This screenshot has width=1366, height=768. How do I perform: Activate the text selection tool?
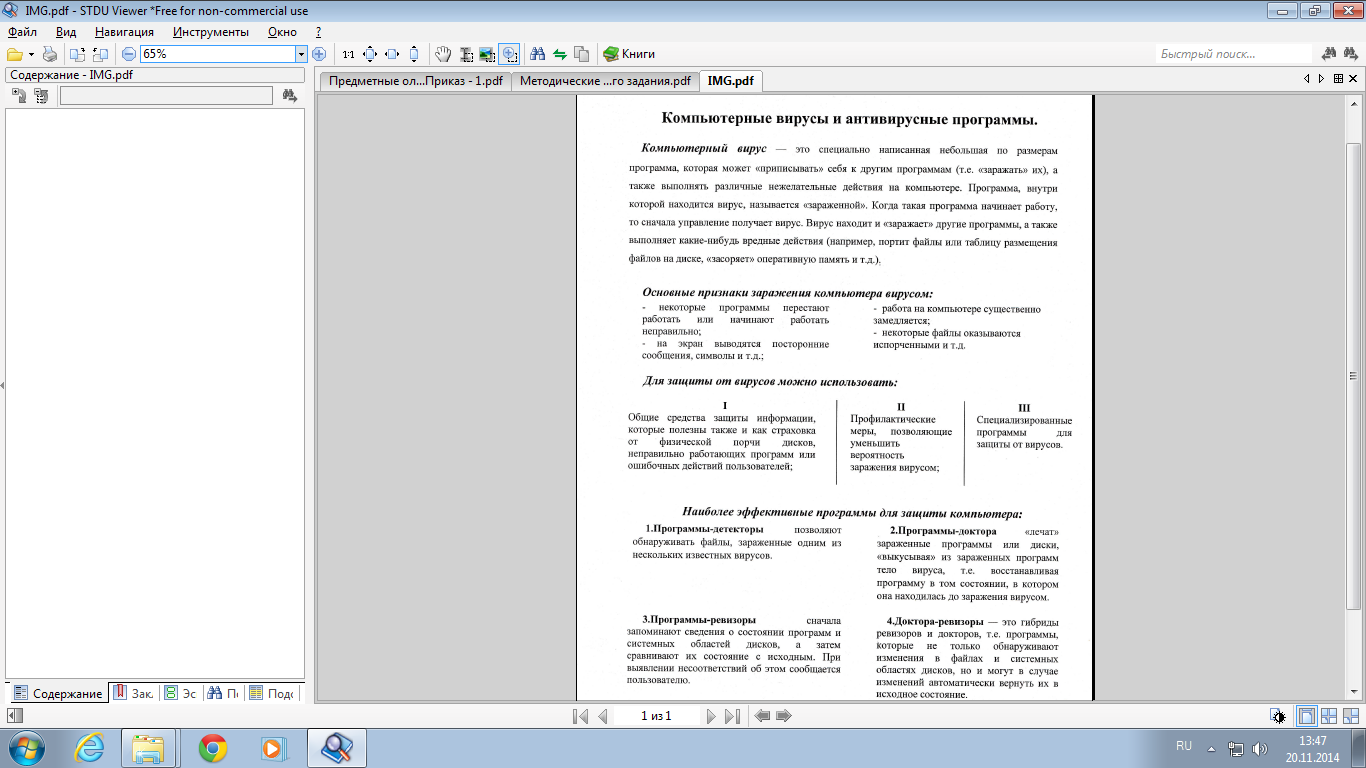click(466, 54)
